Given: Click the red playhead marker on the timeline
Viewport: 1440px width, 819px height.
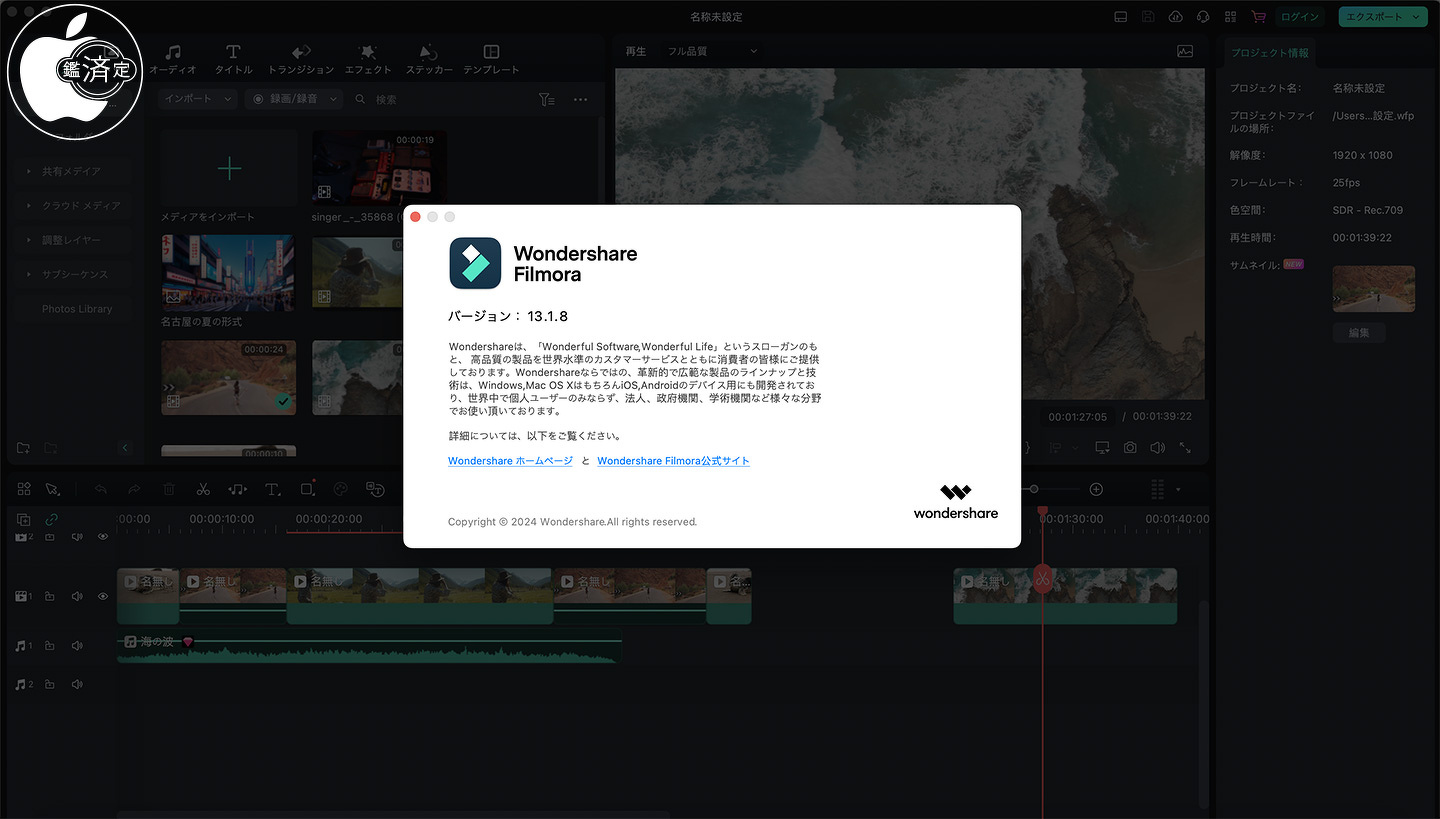Looking at the screenshot, I should pyautogui.click(x=1042, y=513).
